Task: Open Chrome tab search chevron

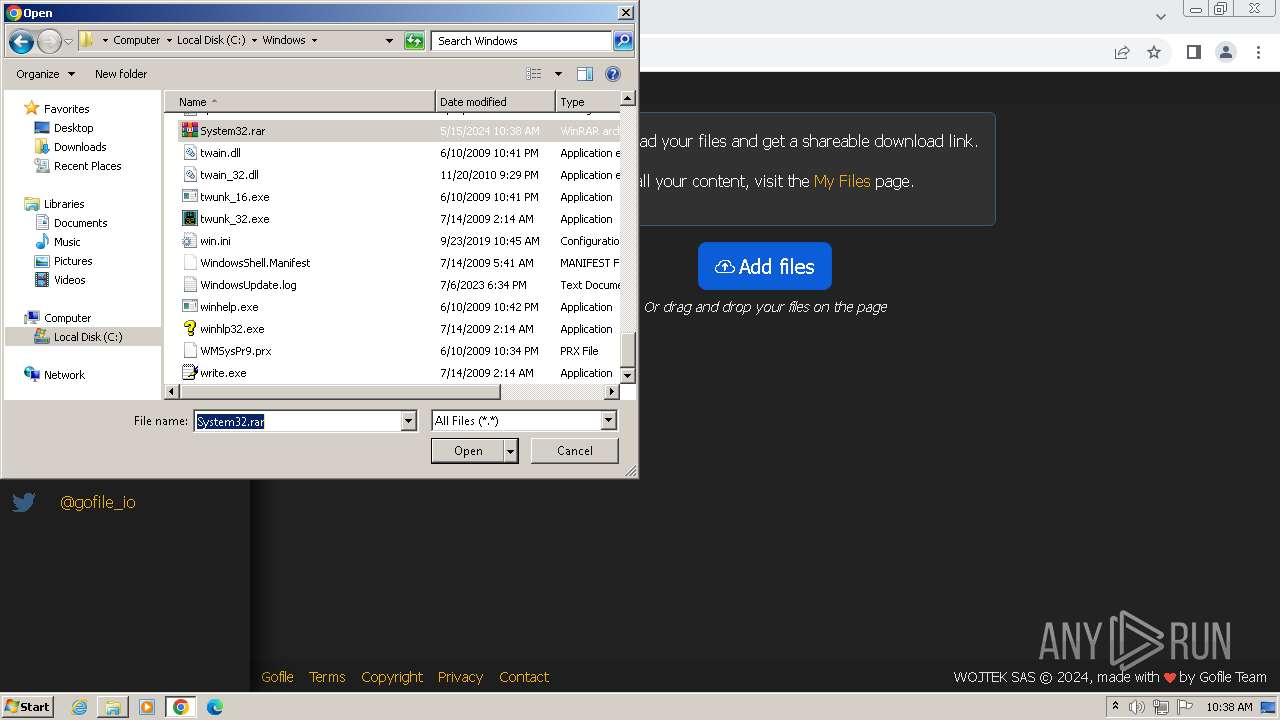Action: click(1160, 16)
